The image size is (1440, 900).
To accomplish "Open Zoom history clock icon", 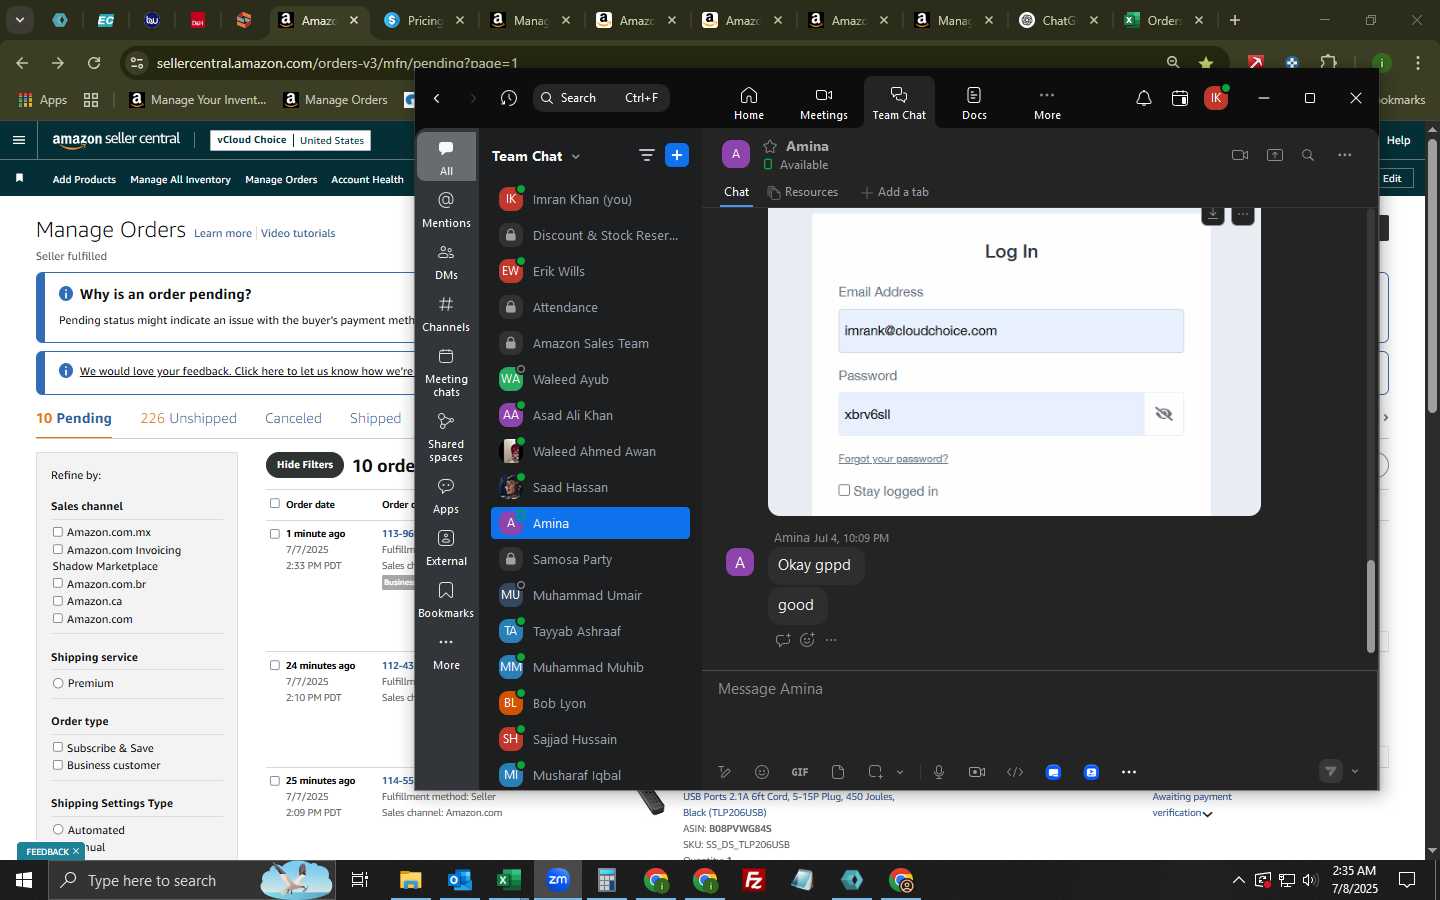I will click(x=509, y=98).
